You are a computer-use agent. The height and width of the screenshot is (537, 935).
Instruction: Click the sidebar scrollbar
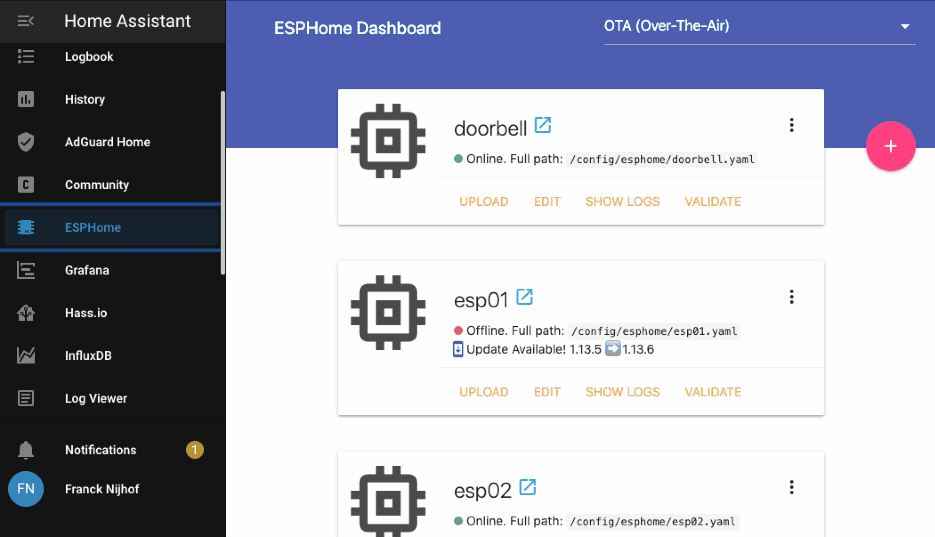click(223, 182)
